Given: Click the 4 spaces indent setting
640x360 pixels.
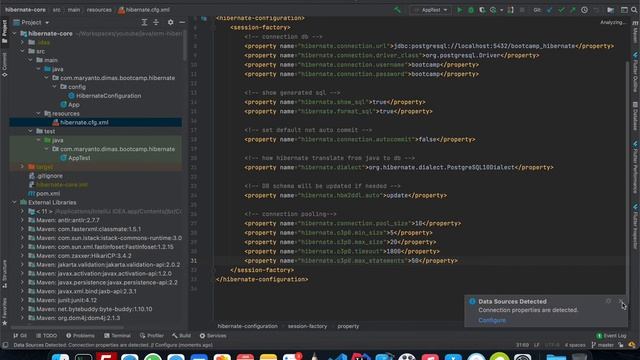Looking at the screenshot, I should (575, 345).
